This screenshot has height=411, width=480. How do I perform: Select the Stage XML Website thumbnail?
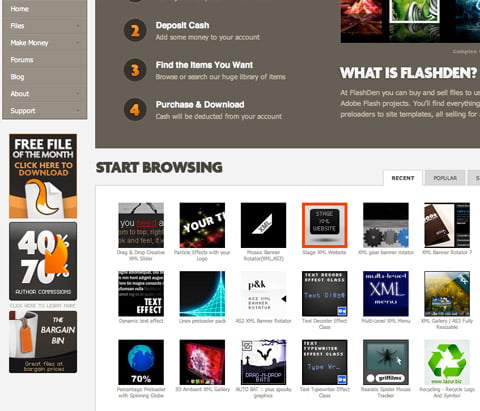coord(324,225)
